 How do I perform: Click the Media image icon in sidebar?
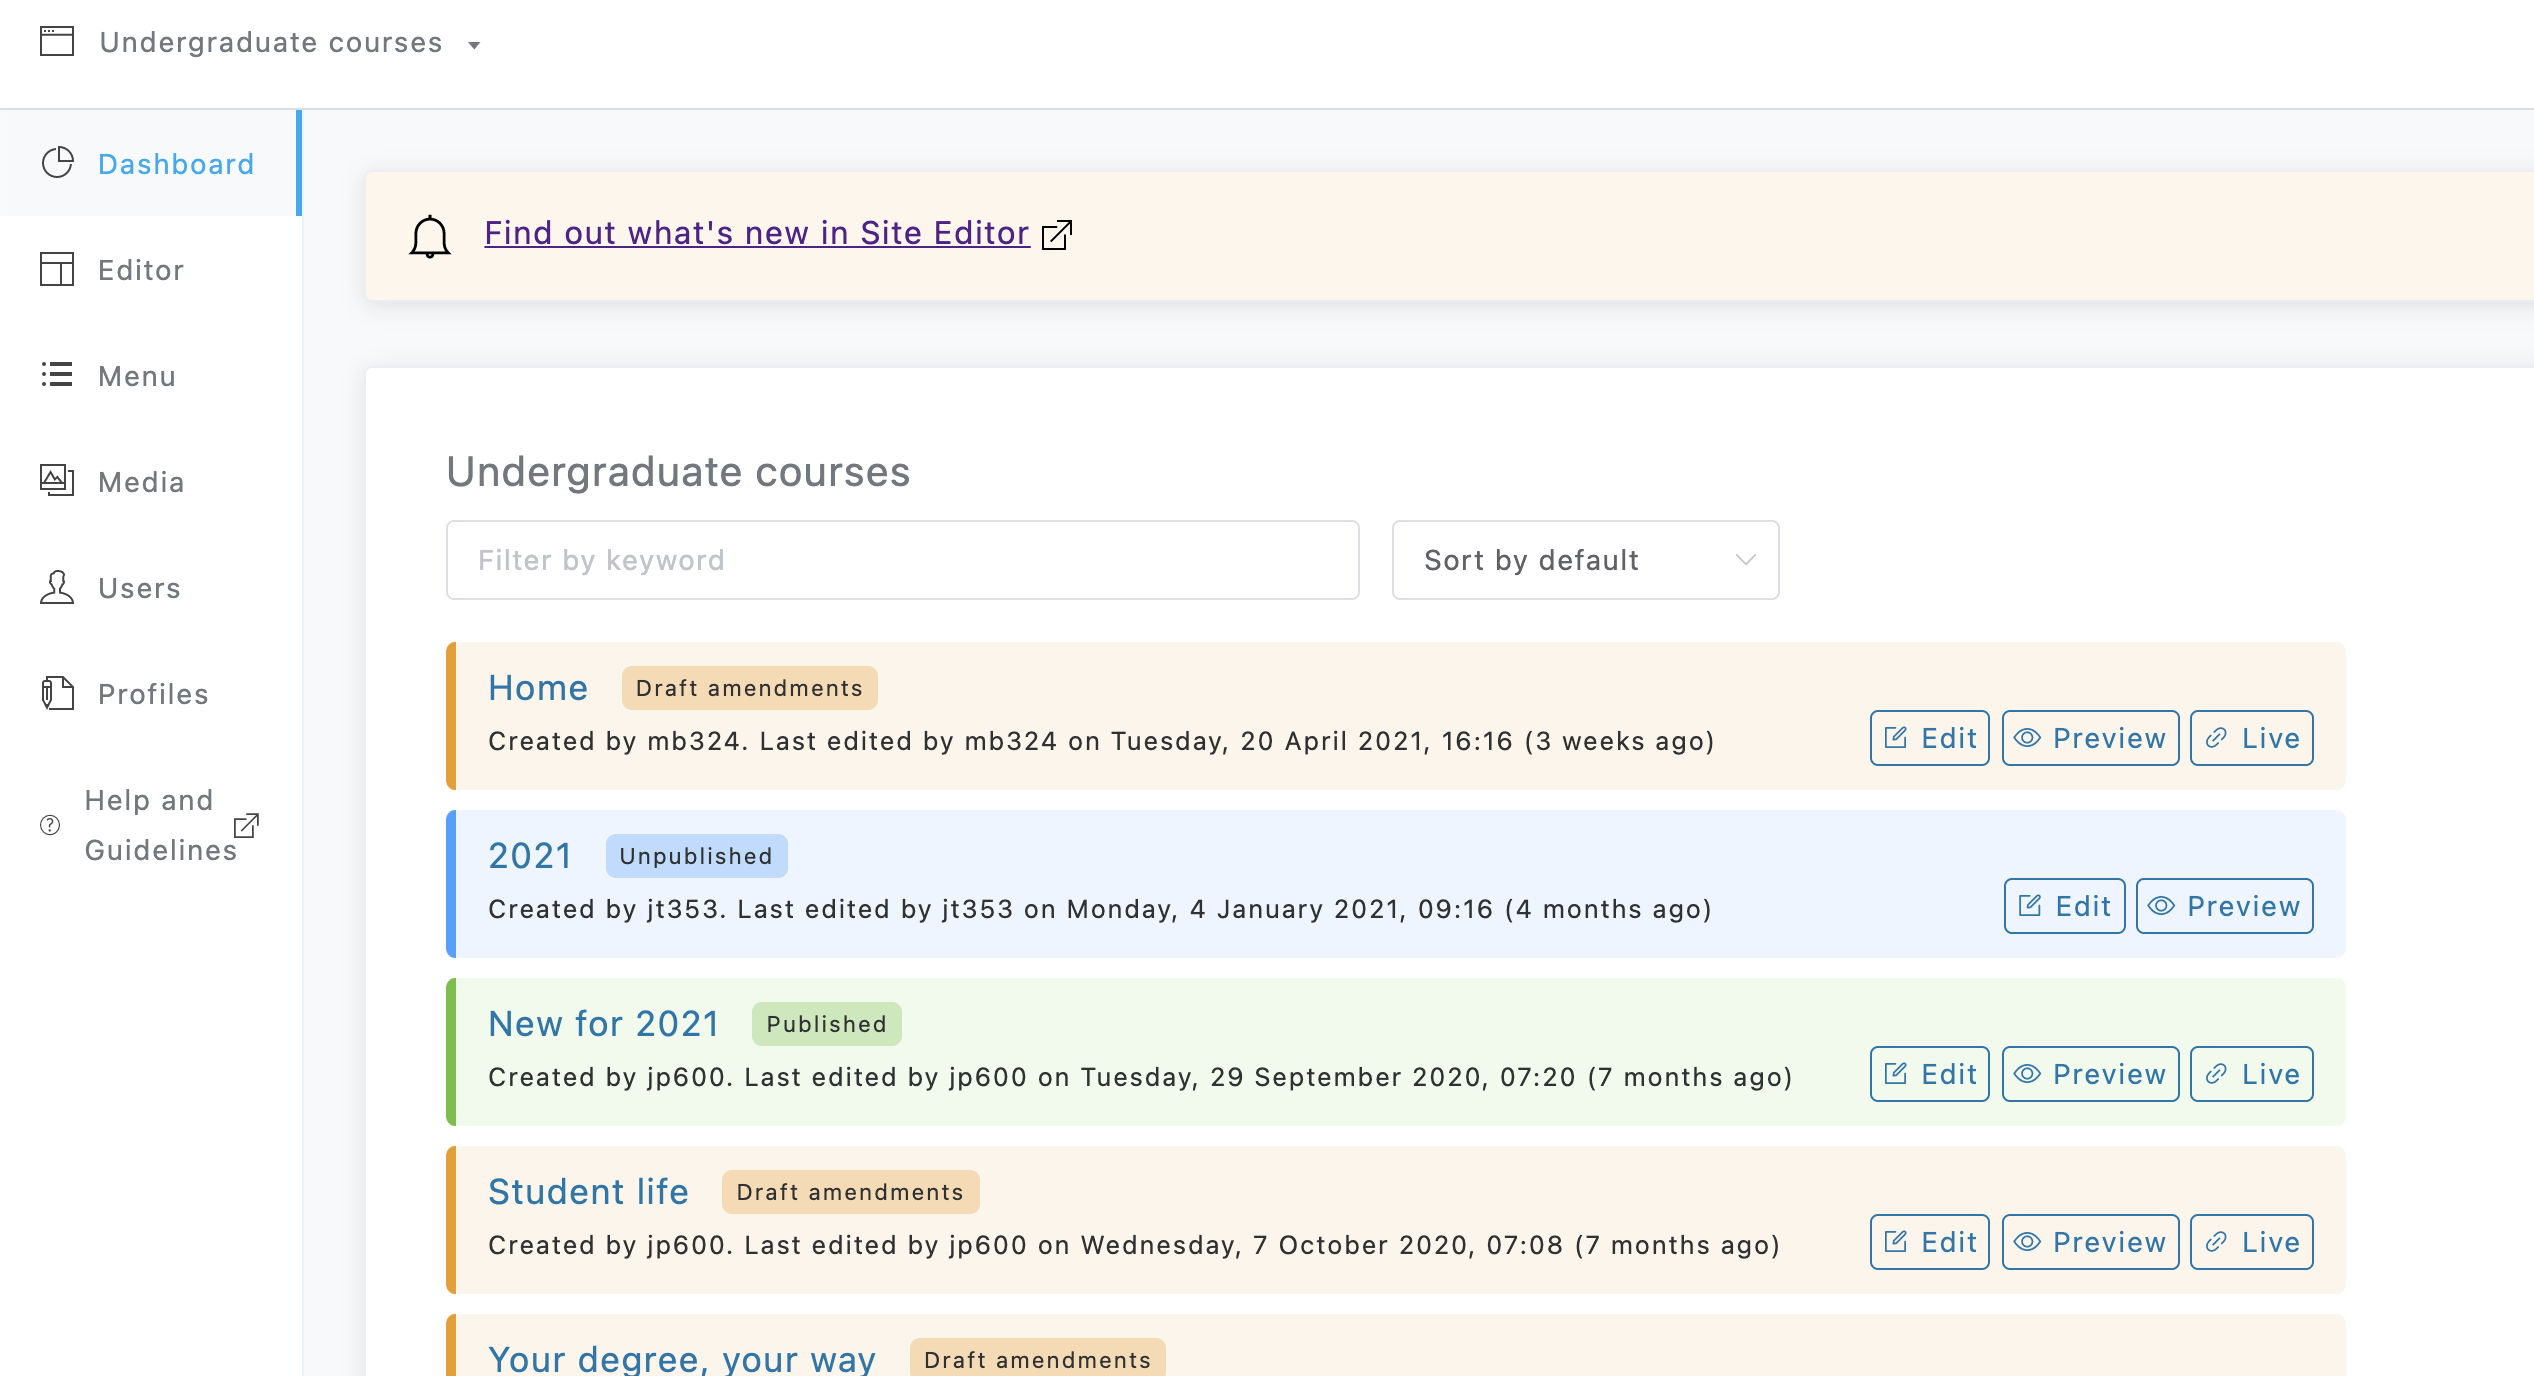pyautogui.click(x=57, y=481)
